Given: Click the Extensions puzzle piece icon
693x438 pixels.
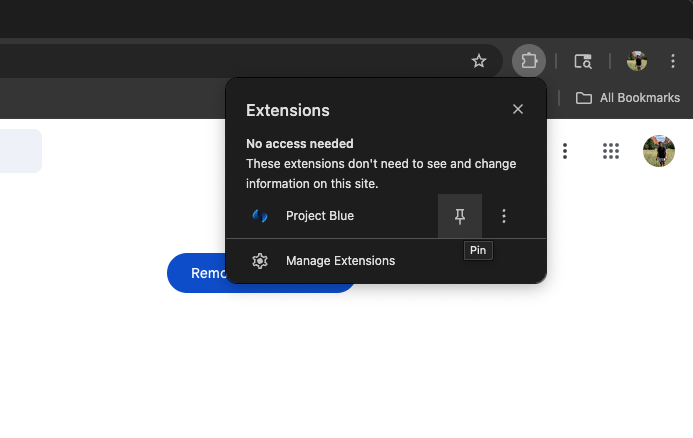Looking at the screenshot, I should click(x=529, y=61).
